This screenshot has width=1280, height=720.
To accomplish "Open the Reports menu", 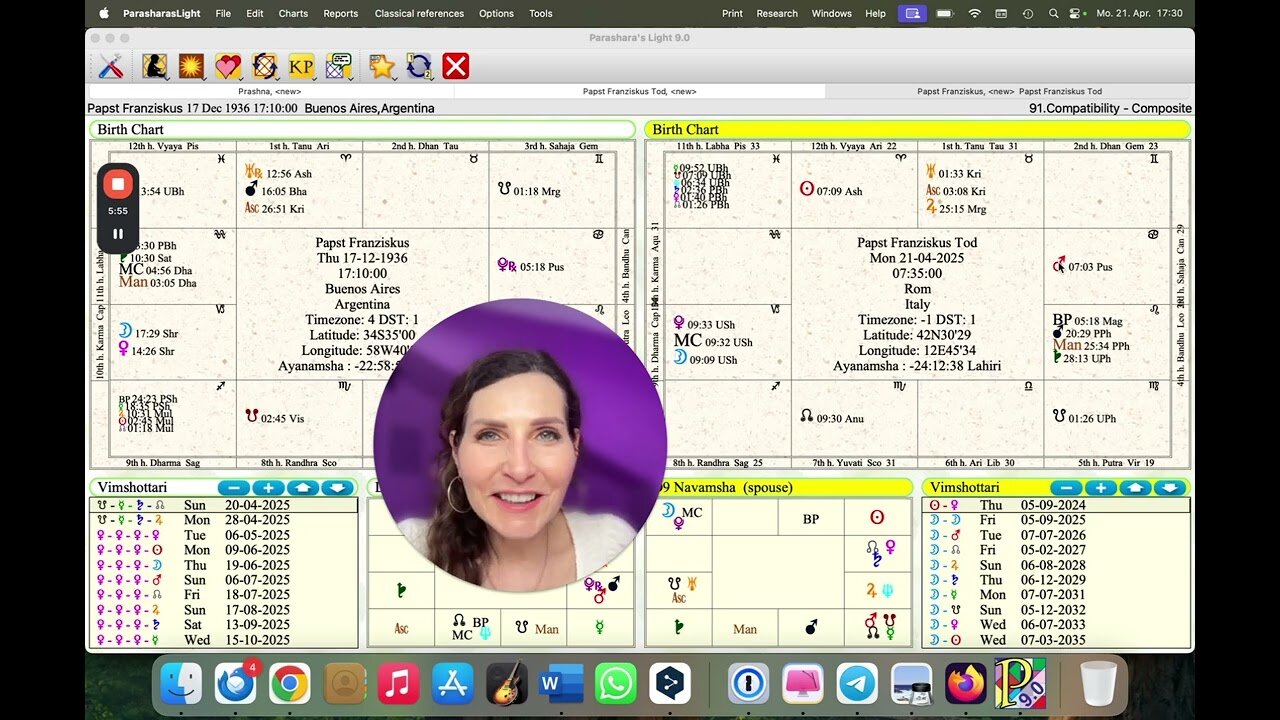I will pyautogui.click(x=341, y=13).
